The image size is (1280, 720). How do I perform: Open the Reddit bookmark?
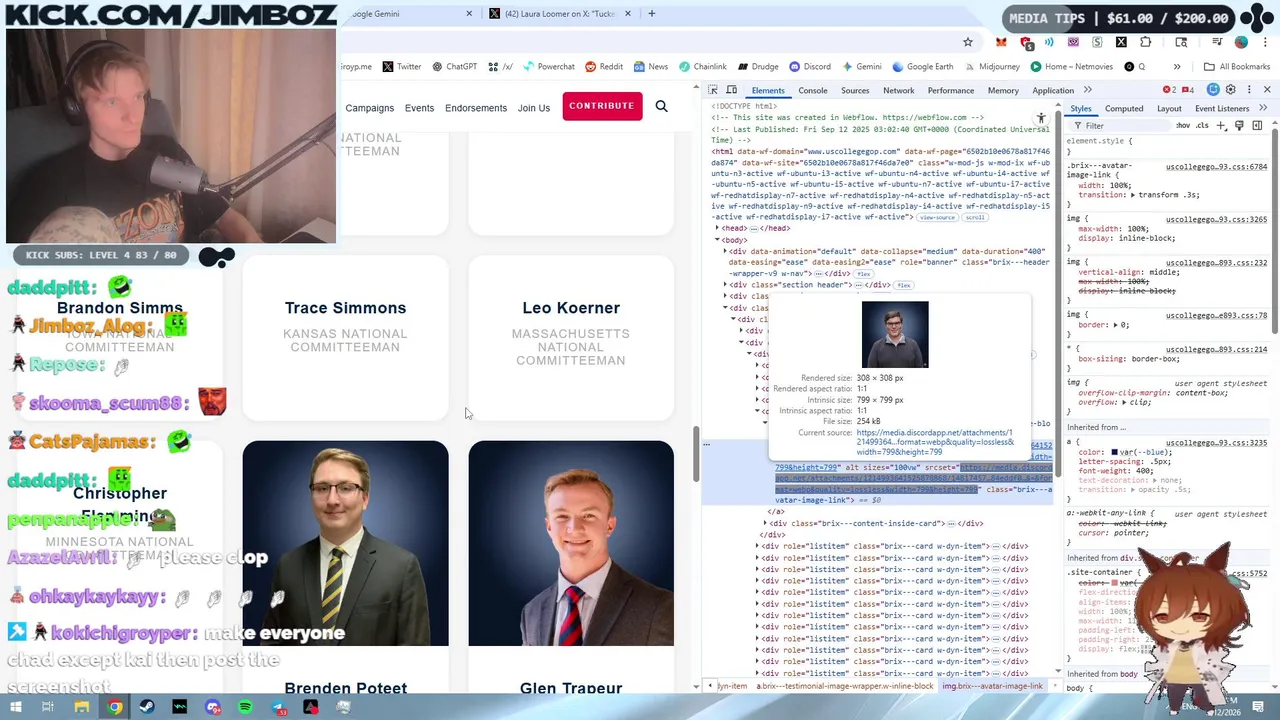[x=603, y=67]
